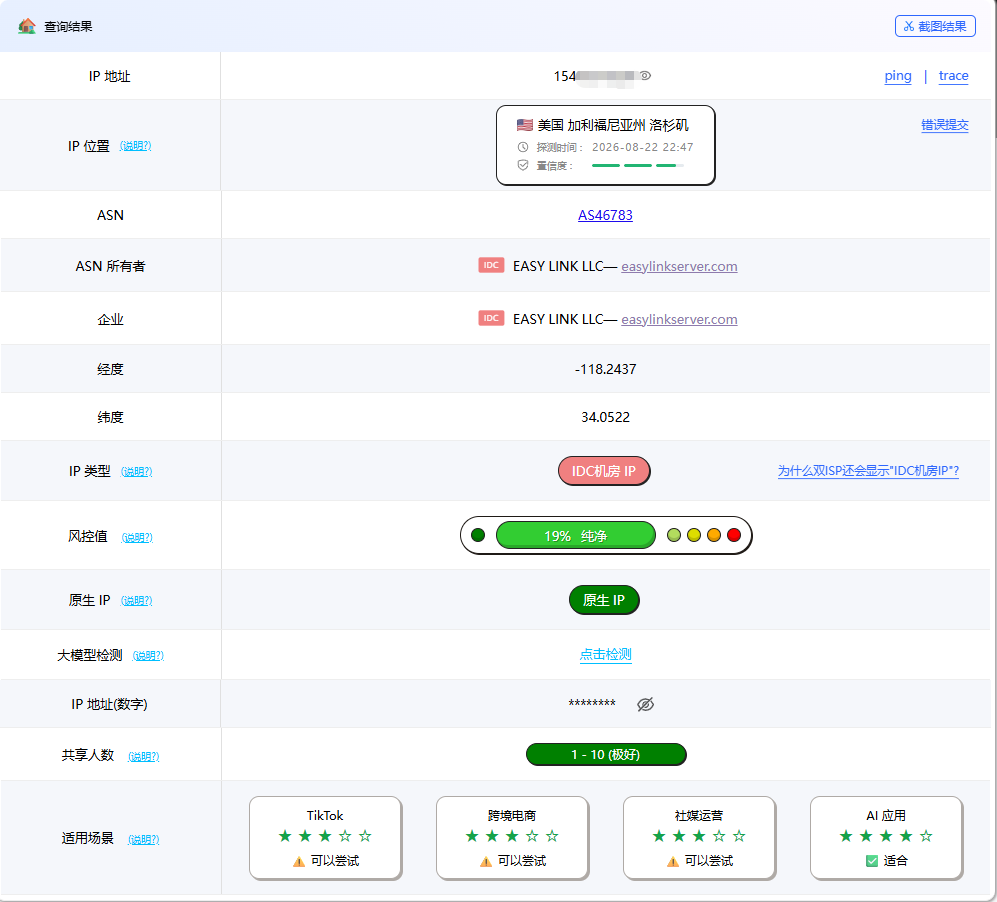Open 说明 help link for 大模型检测
The width and height of the screenshot is (997, 902).
(x=148, y=655)
